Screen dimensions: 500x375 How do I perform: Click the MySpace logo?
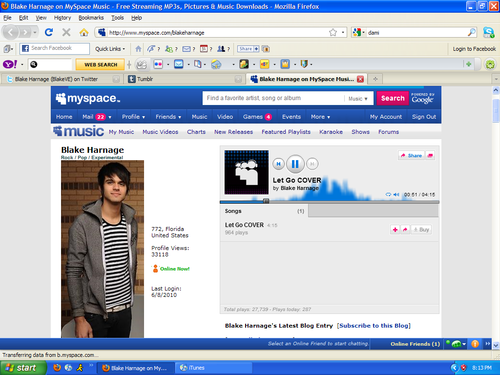pos(88,98)
